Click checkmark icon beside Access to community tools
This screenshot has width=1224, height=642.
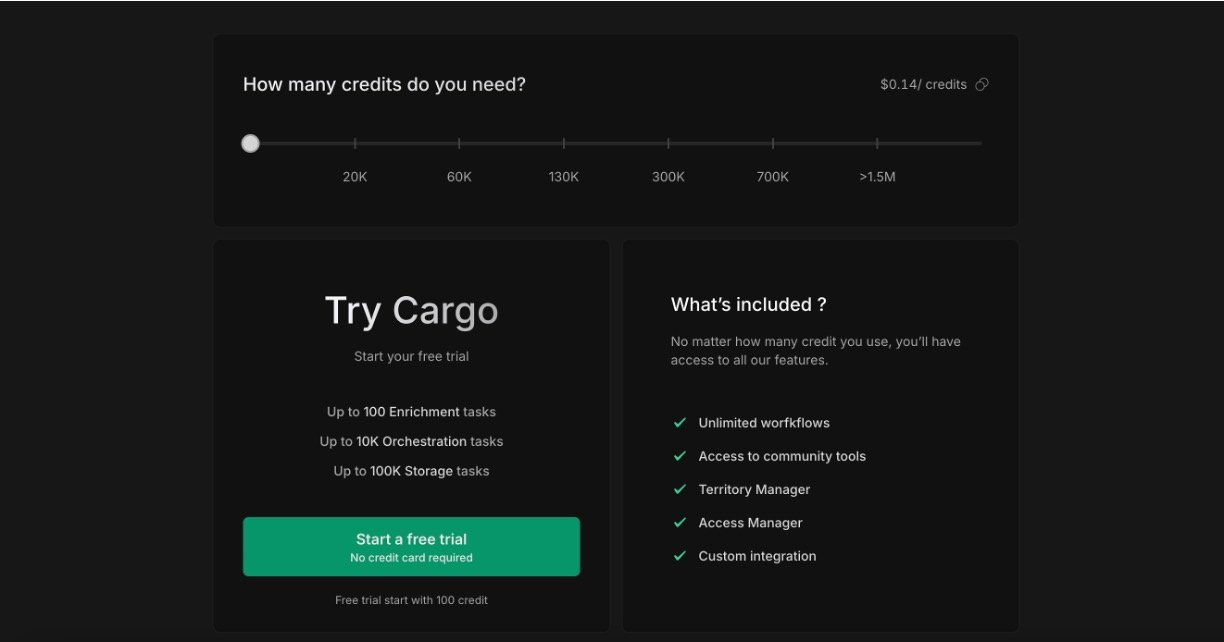point(680,456)
